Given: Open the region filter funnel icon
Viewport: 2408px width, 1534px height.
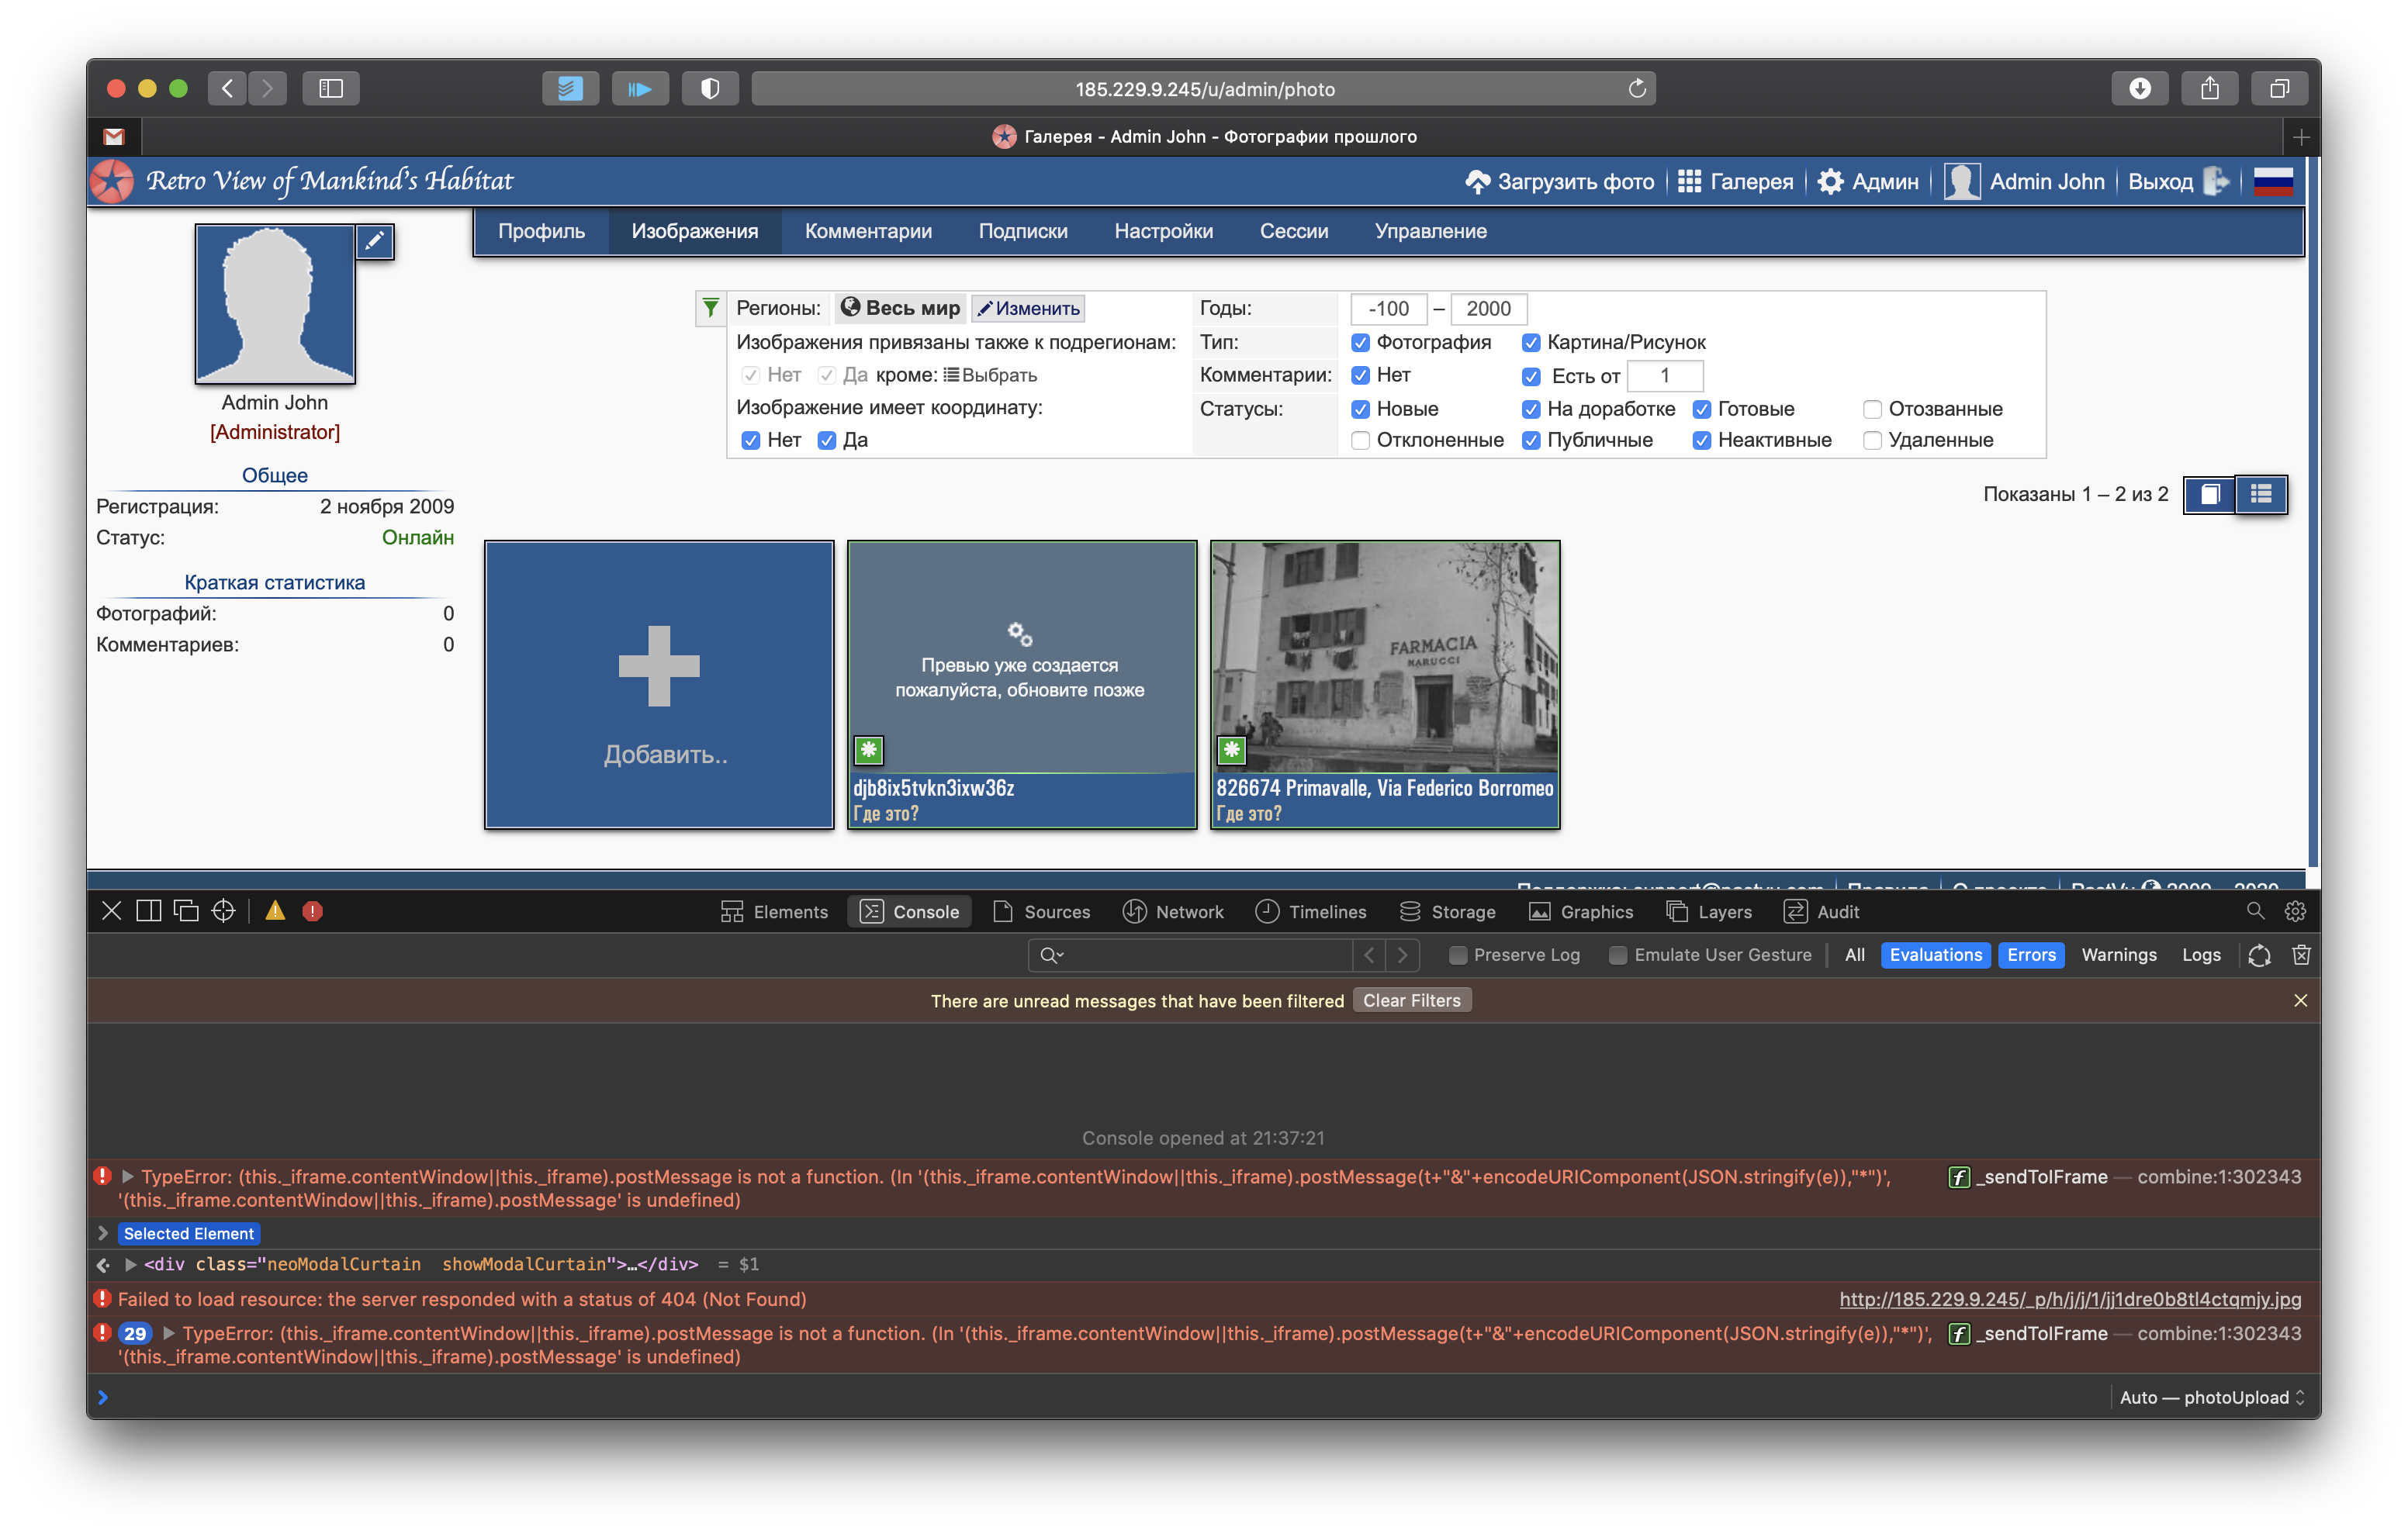Looking at the screenshot, I should 711,308.
